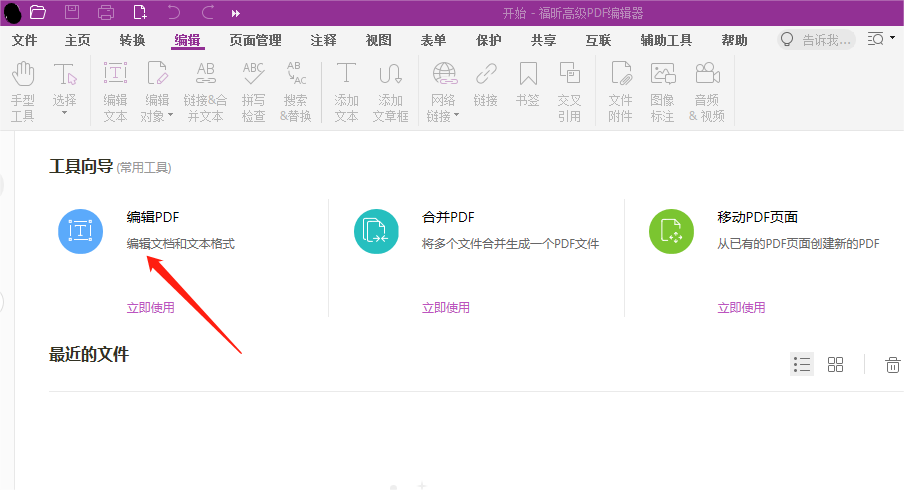This screenshot has width=904, height=490.
Task: Run Spell Check (拼写检查)
Action: pos(253,92)
